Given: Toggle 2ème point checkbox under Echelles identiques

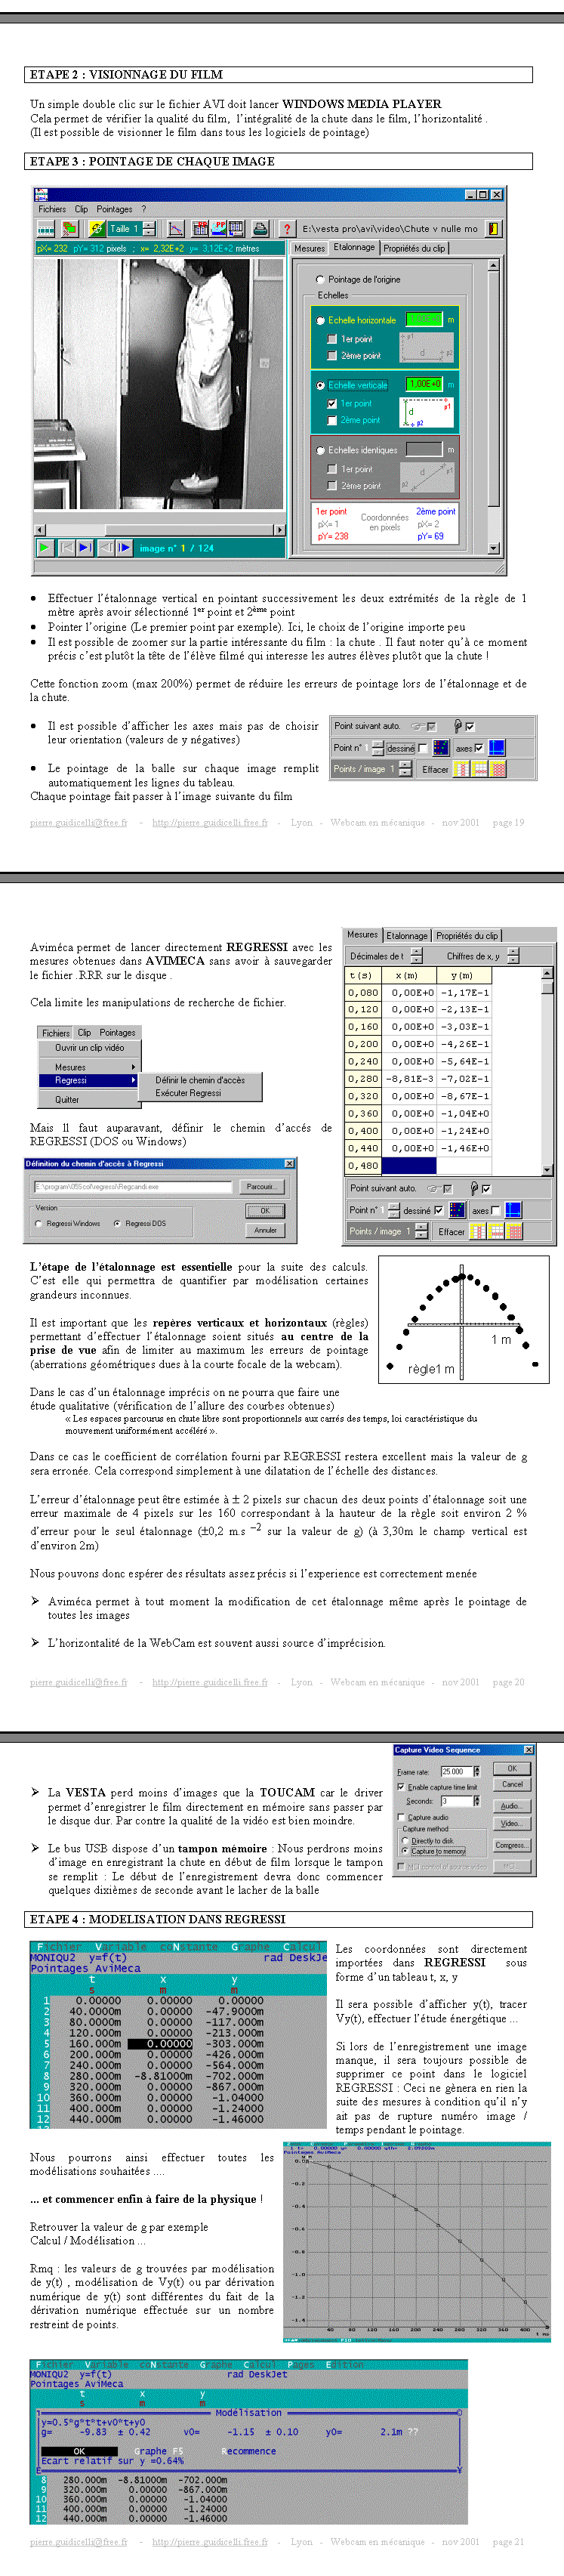Looking at the screenshot, I should tap(333, 486).
